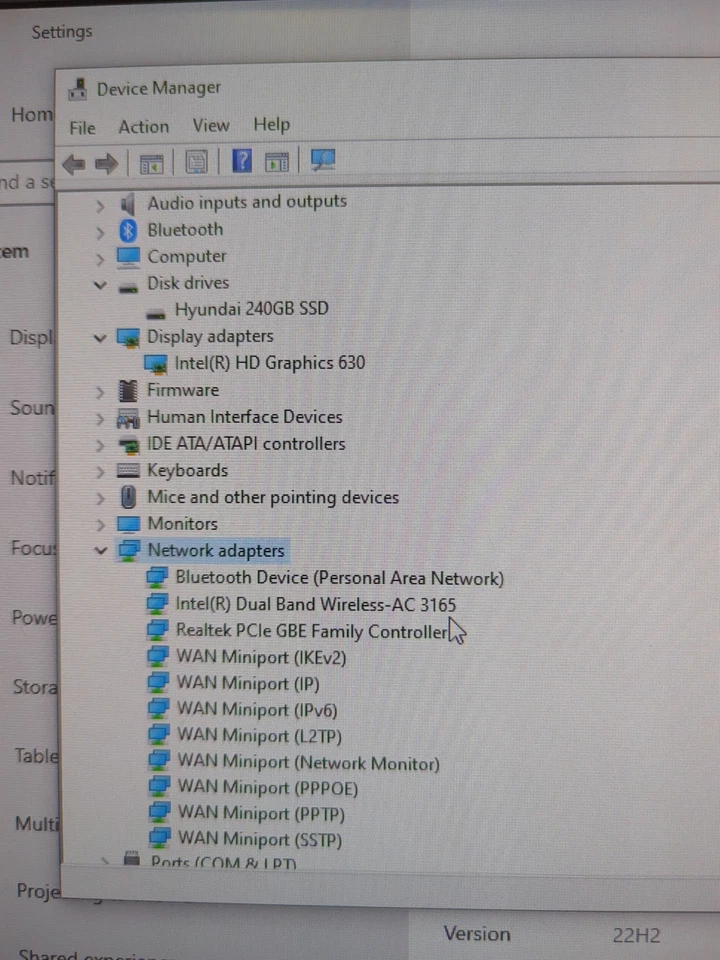
Task: Open the Action menu
Action: (x=144, y=127)
